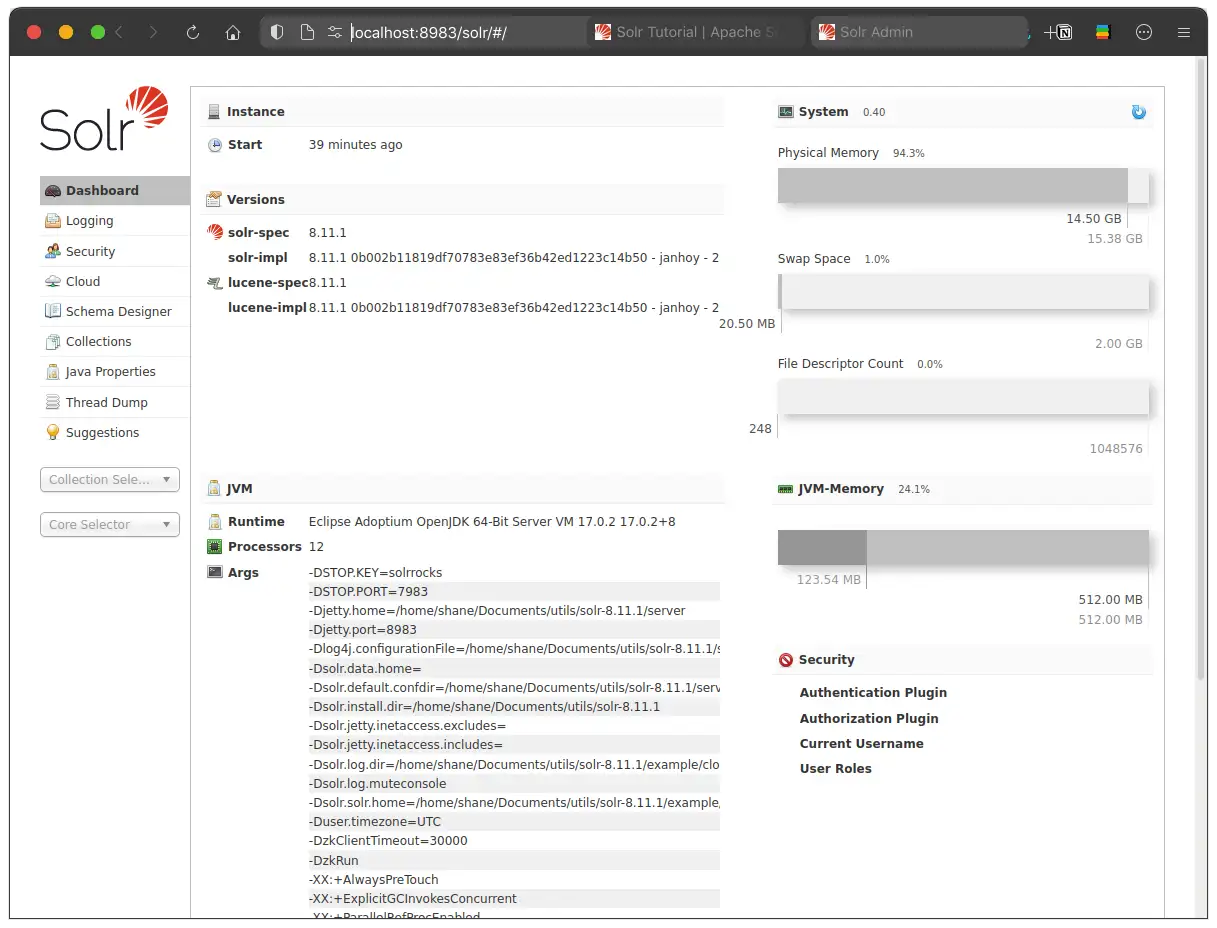The width and height of the screenshot is (1217, 928).
Task: Click the -Djetty.port=8983 argument
Action: point(363,630)
